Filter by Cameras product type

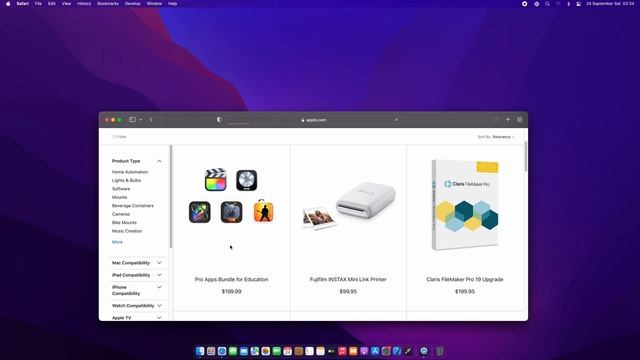tap(121, 214)
